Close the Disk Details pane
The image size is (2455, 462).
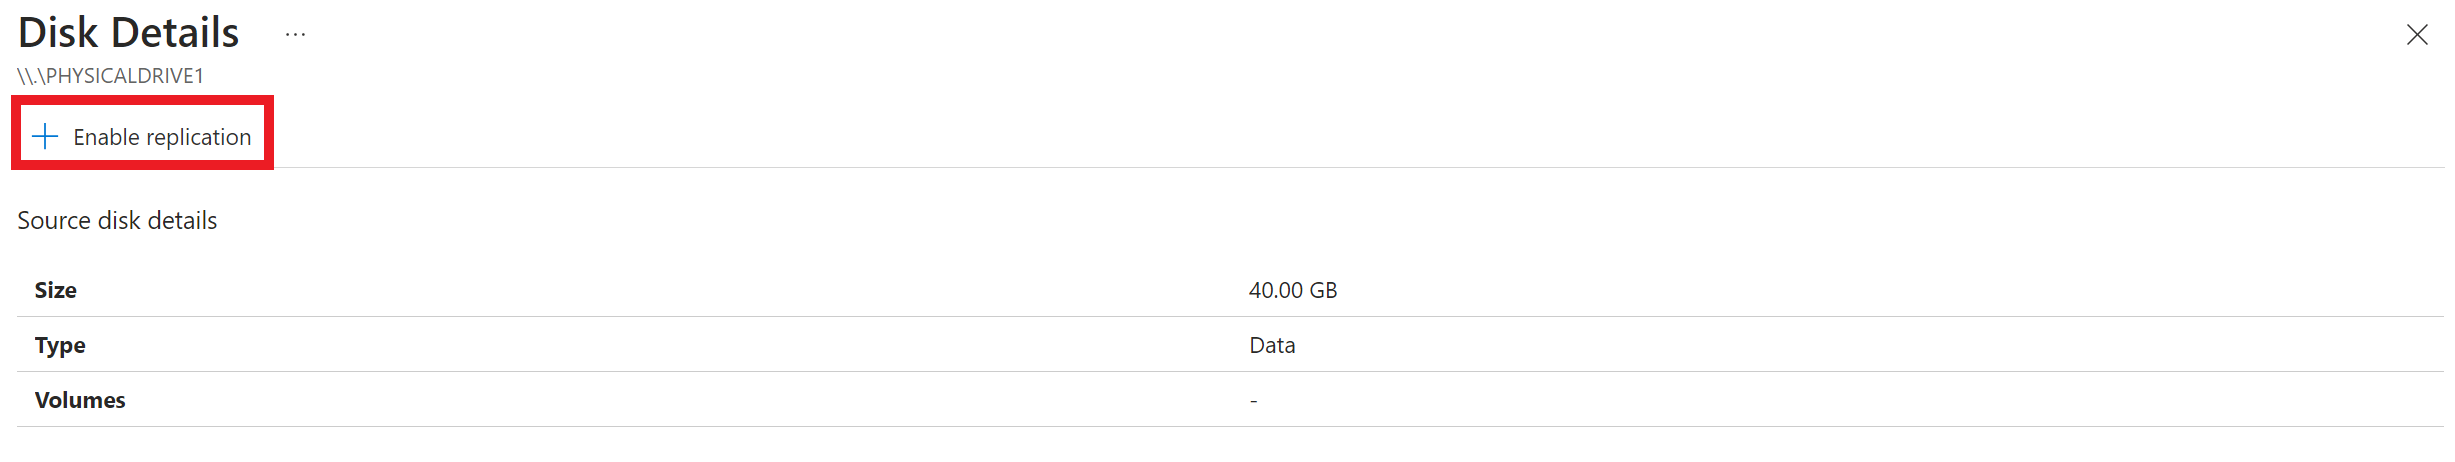click(2416, 35)
